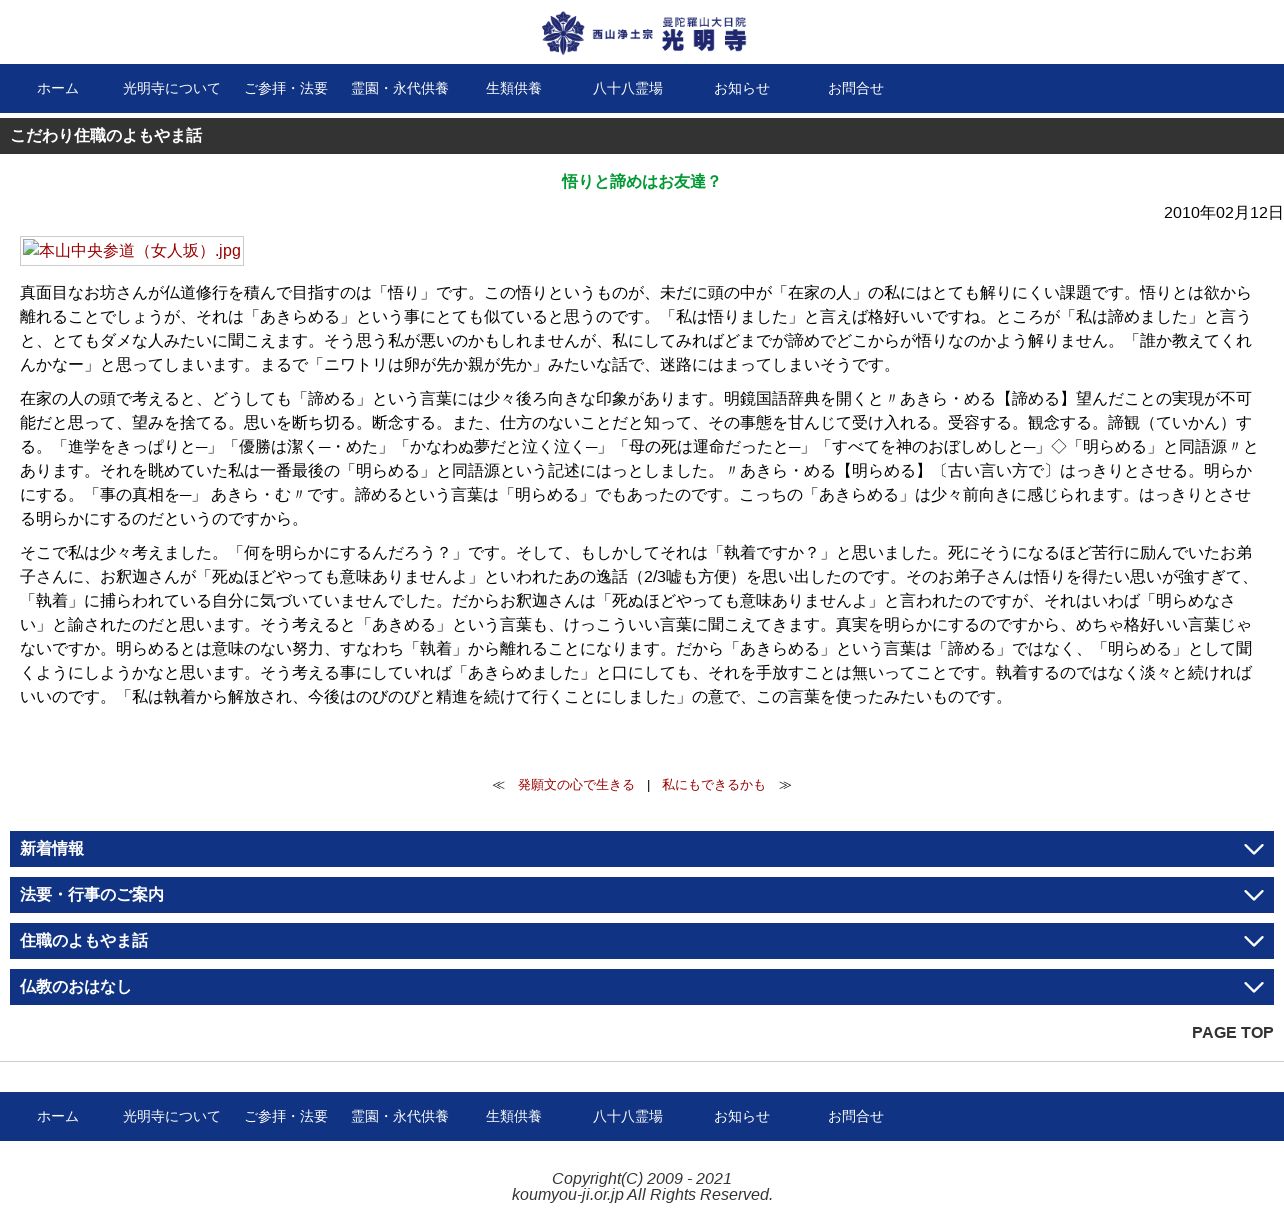
Task: Open ホーム in the footer navigation
Action: 58,1117
